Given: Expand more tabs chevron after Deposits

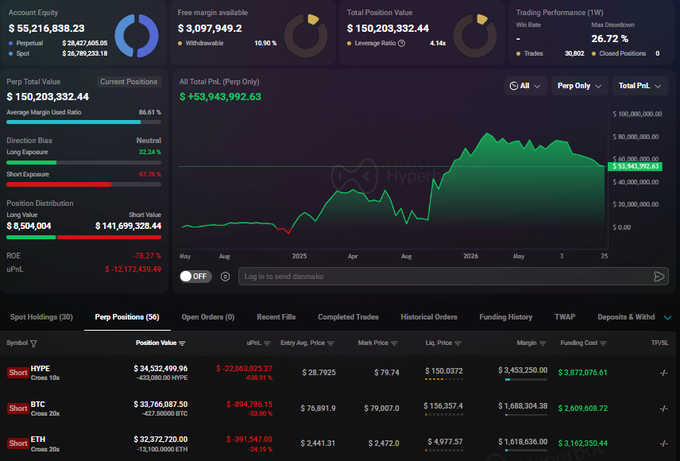Looking at the screenshot, I should pyautogui.click(x=667, y=317).
